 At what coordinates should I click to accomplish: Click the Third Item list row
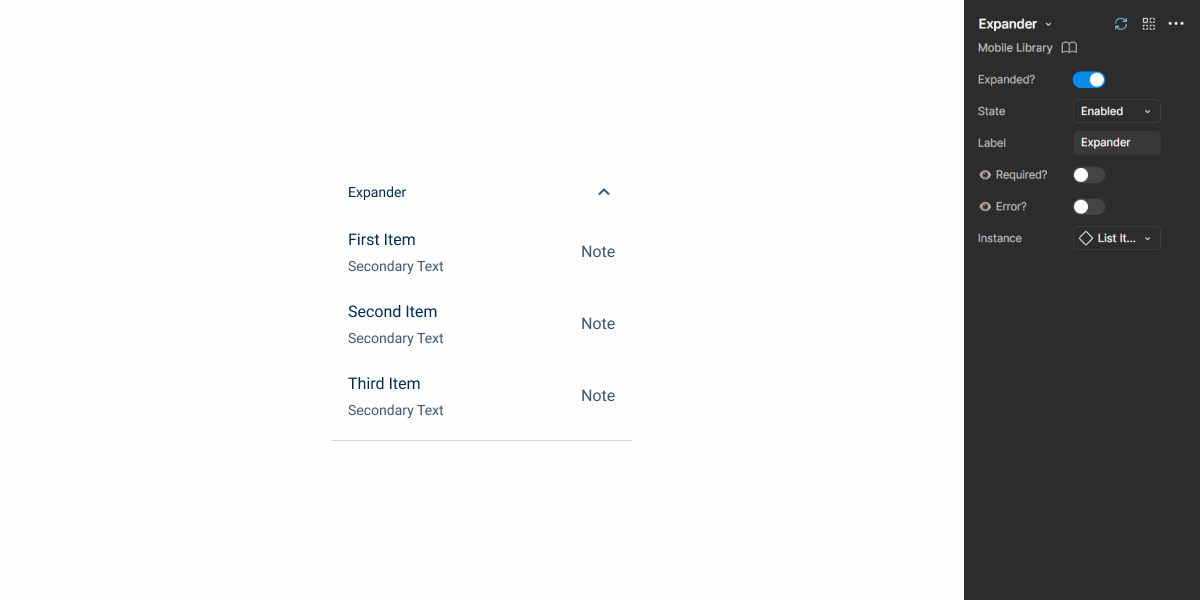384,383
